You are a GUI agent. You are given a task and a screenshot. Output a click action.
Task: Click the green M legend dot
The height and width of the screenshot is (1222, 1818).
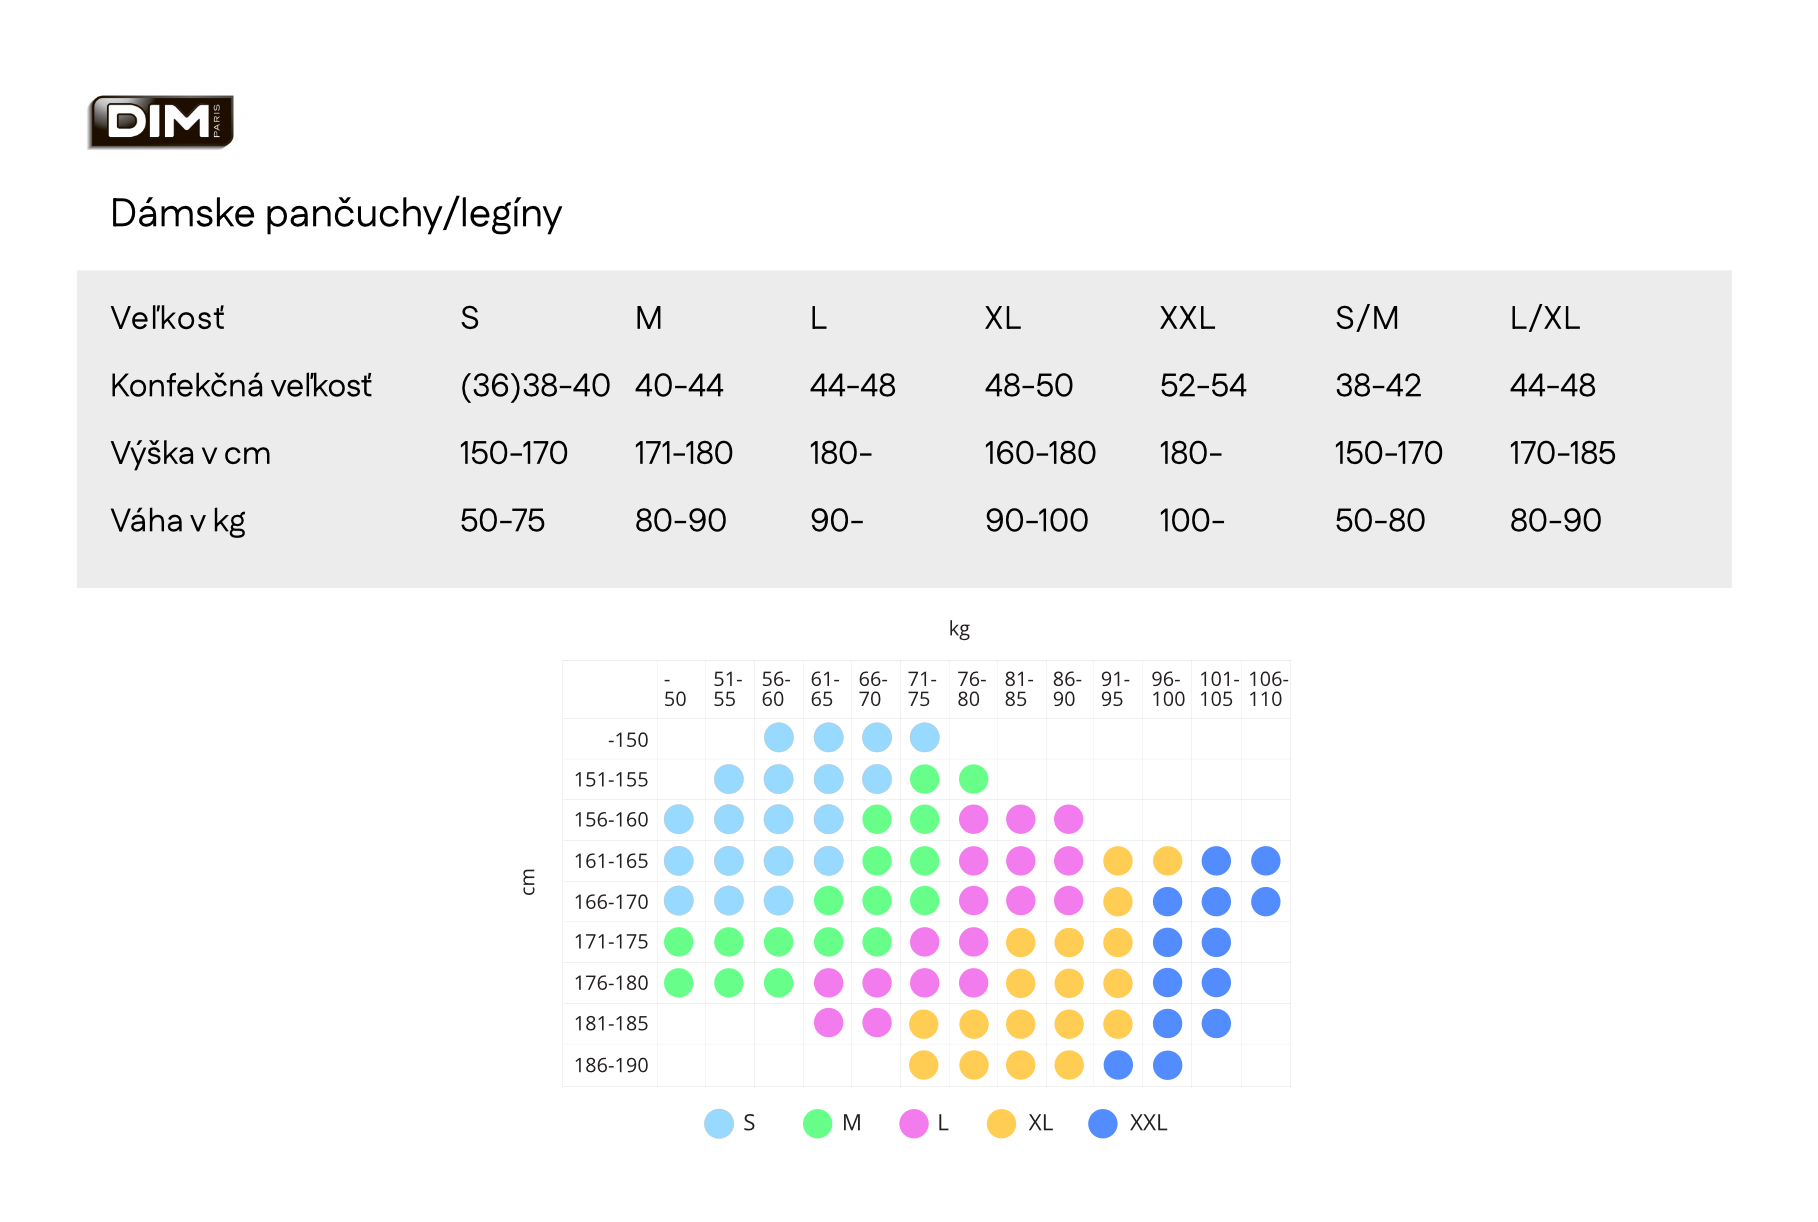click(818, 1123)
